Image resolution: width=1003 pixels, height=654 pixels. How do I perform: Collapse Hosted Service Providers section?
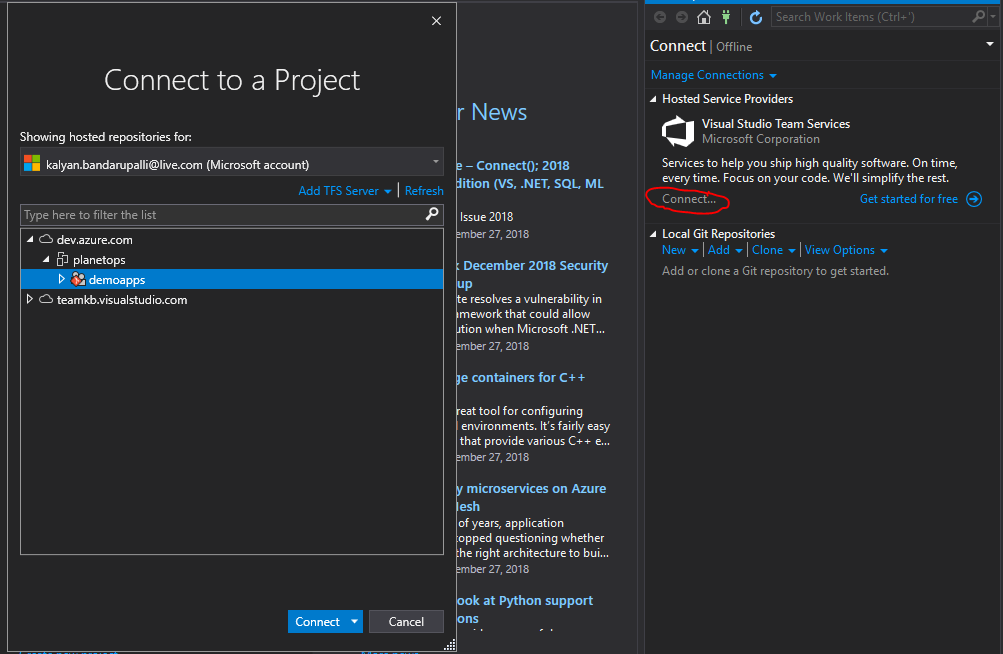pyautogui.click(x=653, y=99)
